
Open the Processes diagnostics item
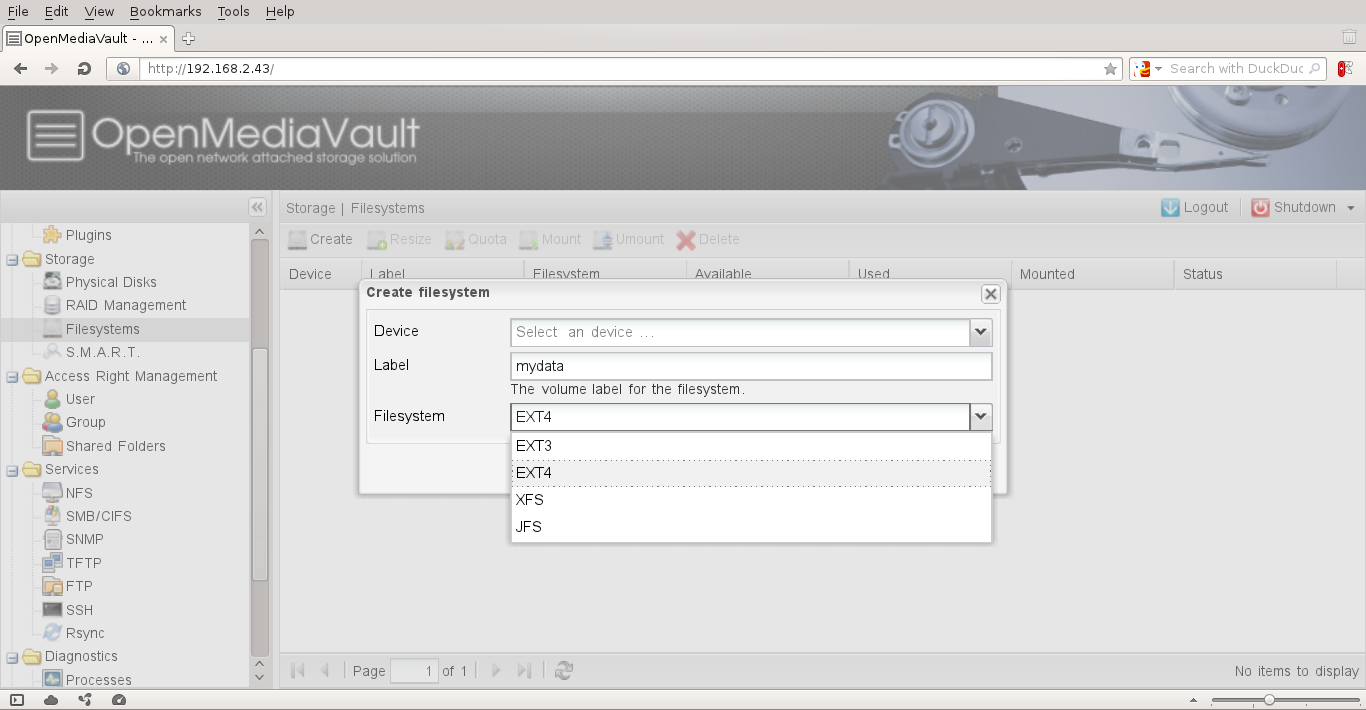tap(98, 680)
